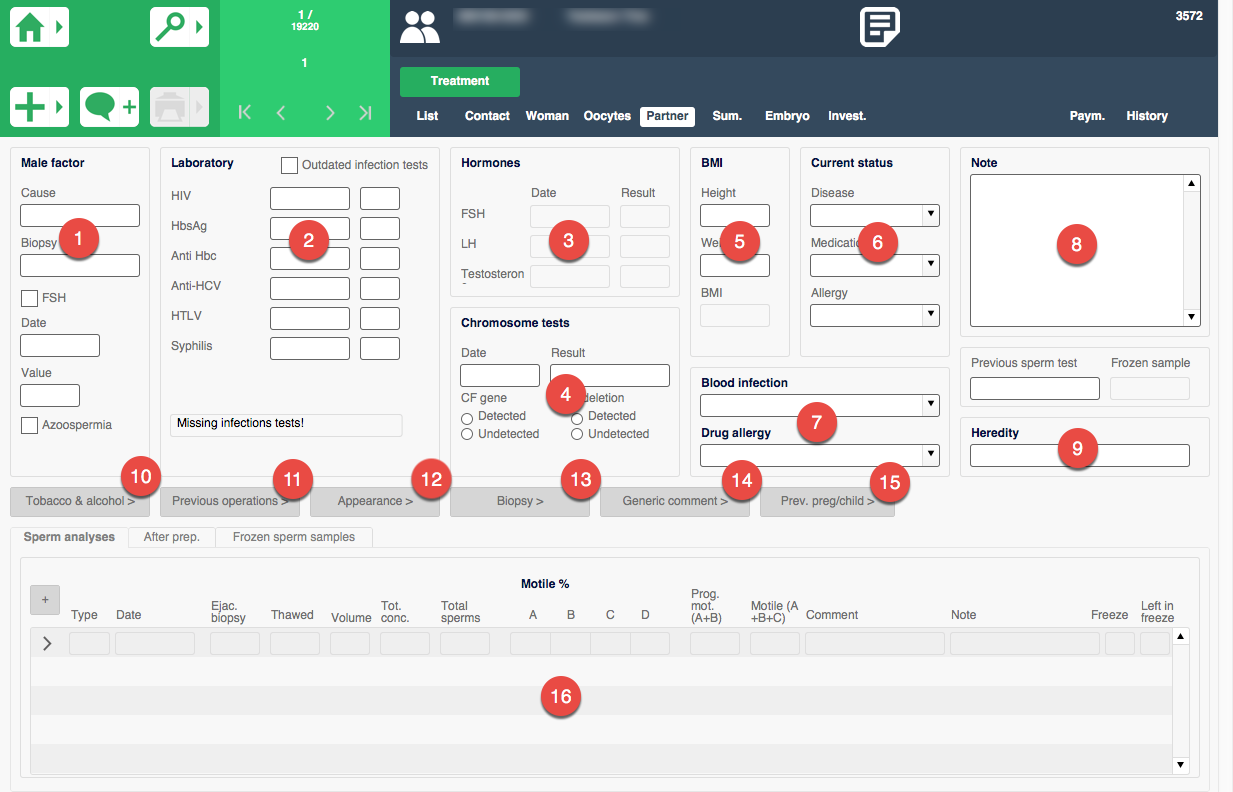Screen dimensions: 1233x792
Task: Go to the last record arrow
Action: click(365, 113)
